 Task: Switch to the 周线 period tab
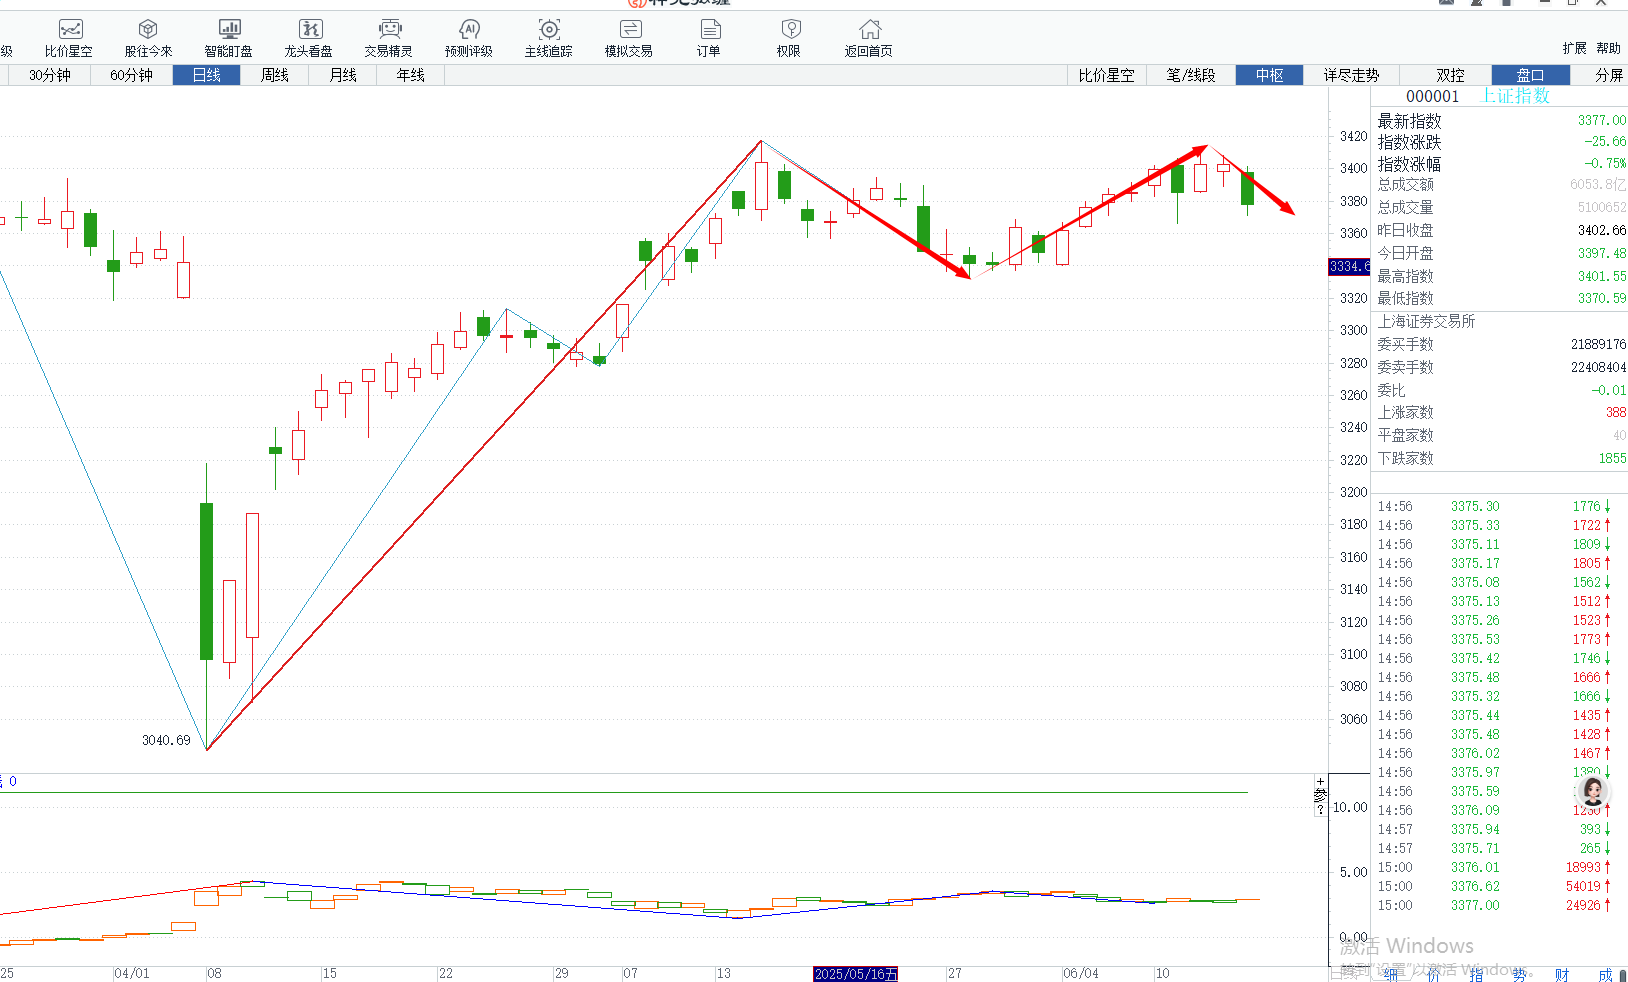click(274, 75)
